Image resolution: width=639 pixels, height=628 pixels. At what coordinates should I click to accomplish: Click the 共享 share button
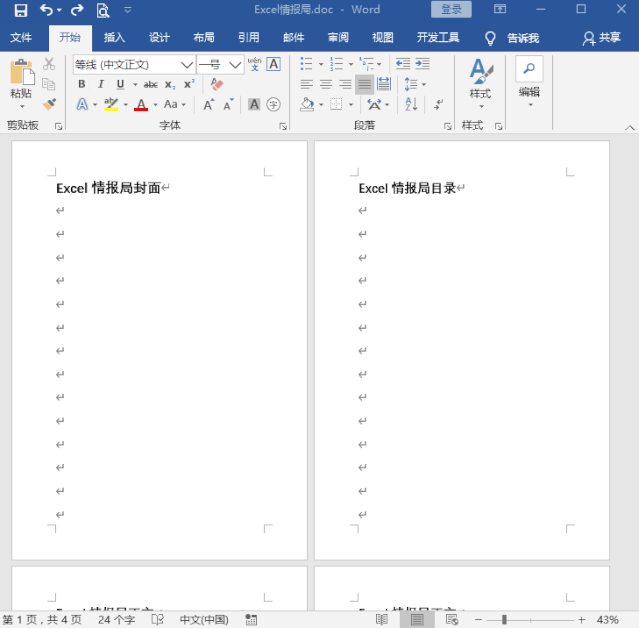coord(602,38)
